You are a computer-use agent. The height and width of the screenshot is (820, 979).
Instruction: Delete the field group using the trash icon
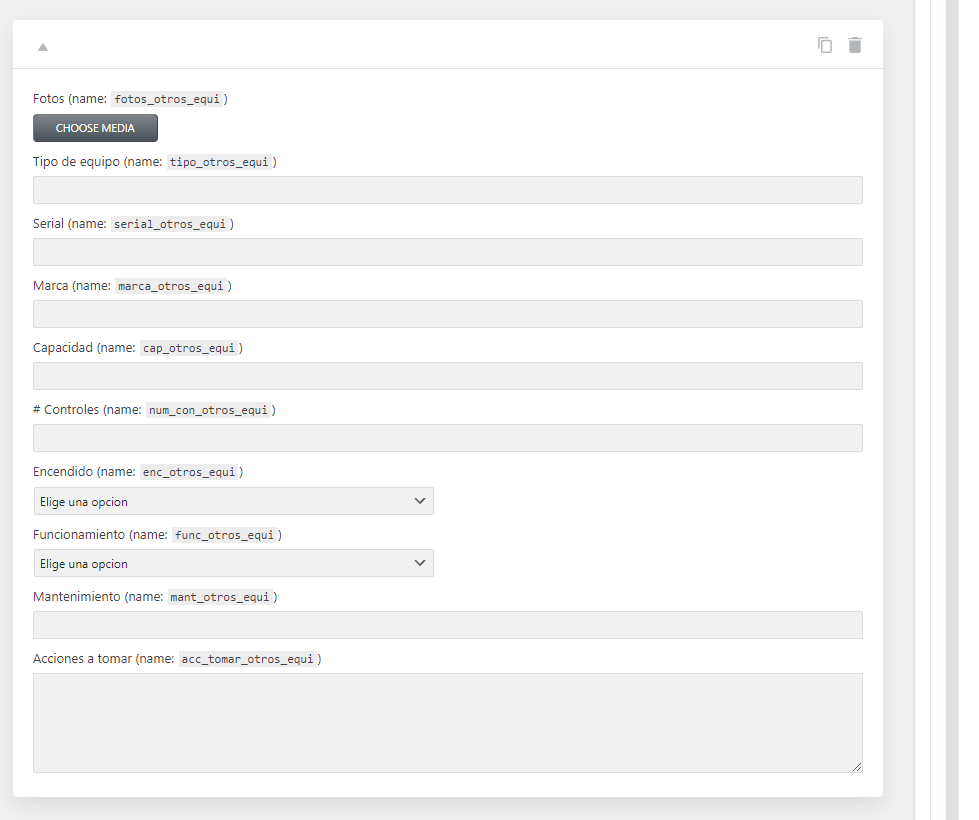click(855, 45)
